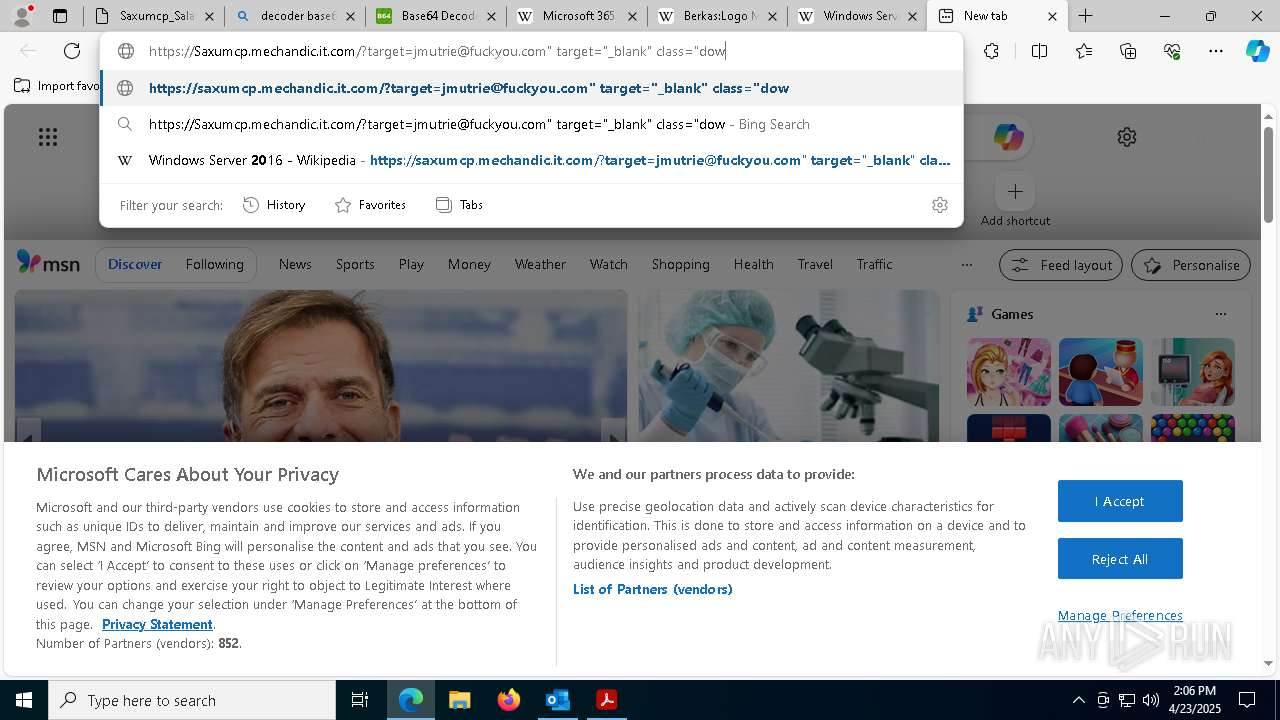Open the Games card options ellipsis
Viewport: 1280px width, 720px height.
pyautogui.click(x=1220, y=314)
